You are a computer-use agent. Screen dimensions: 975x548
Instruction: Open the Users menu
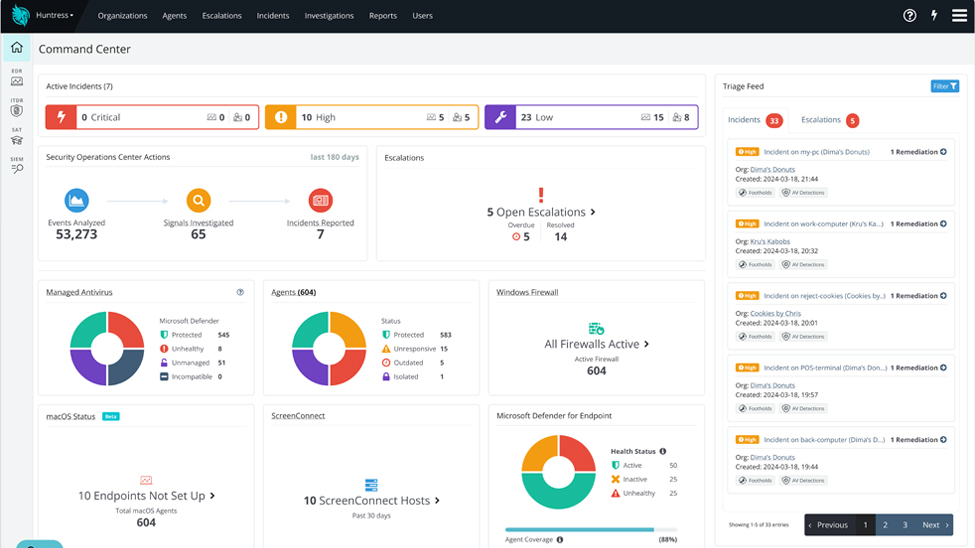point(422,16)
